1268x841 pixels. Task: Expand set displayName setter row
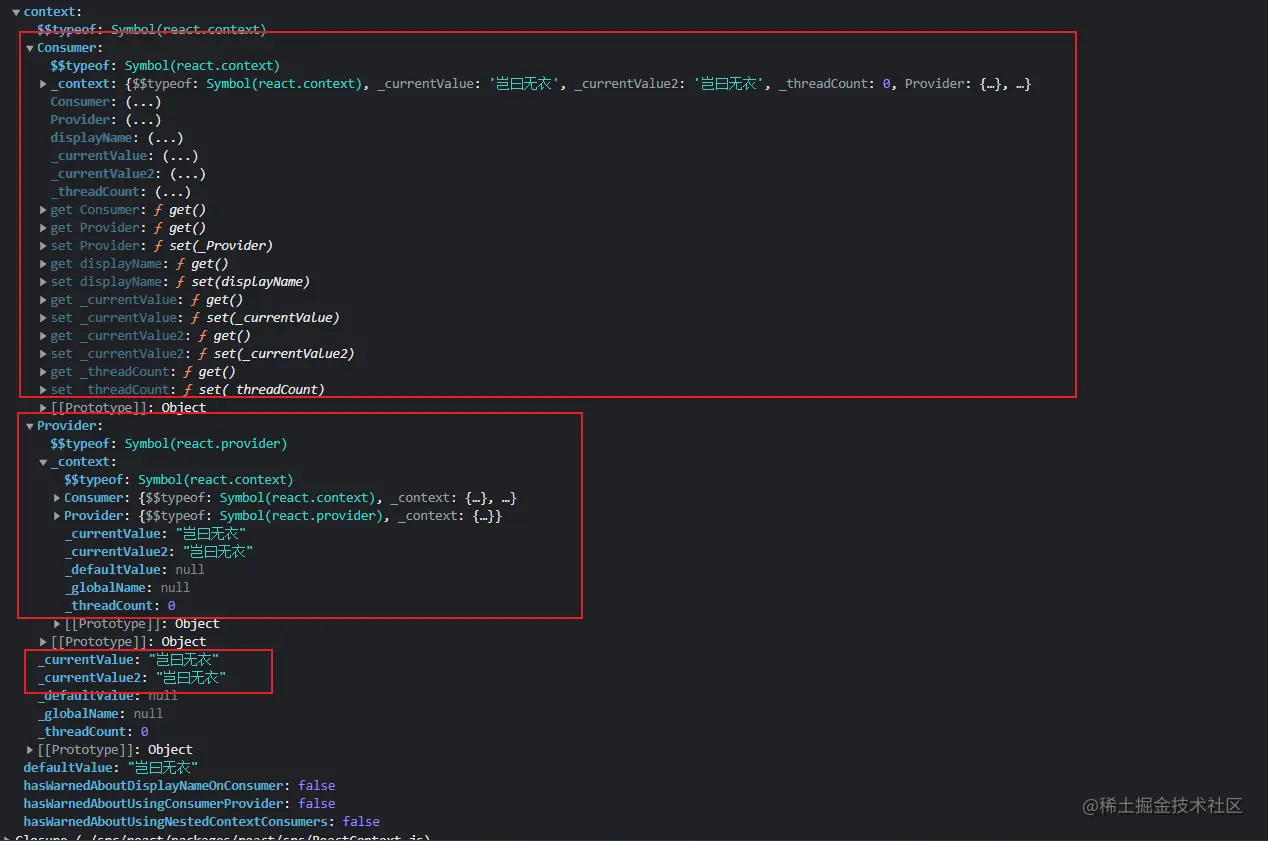pyautogui.click(x=43, y=282)
